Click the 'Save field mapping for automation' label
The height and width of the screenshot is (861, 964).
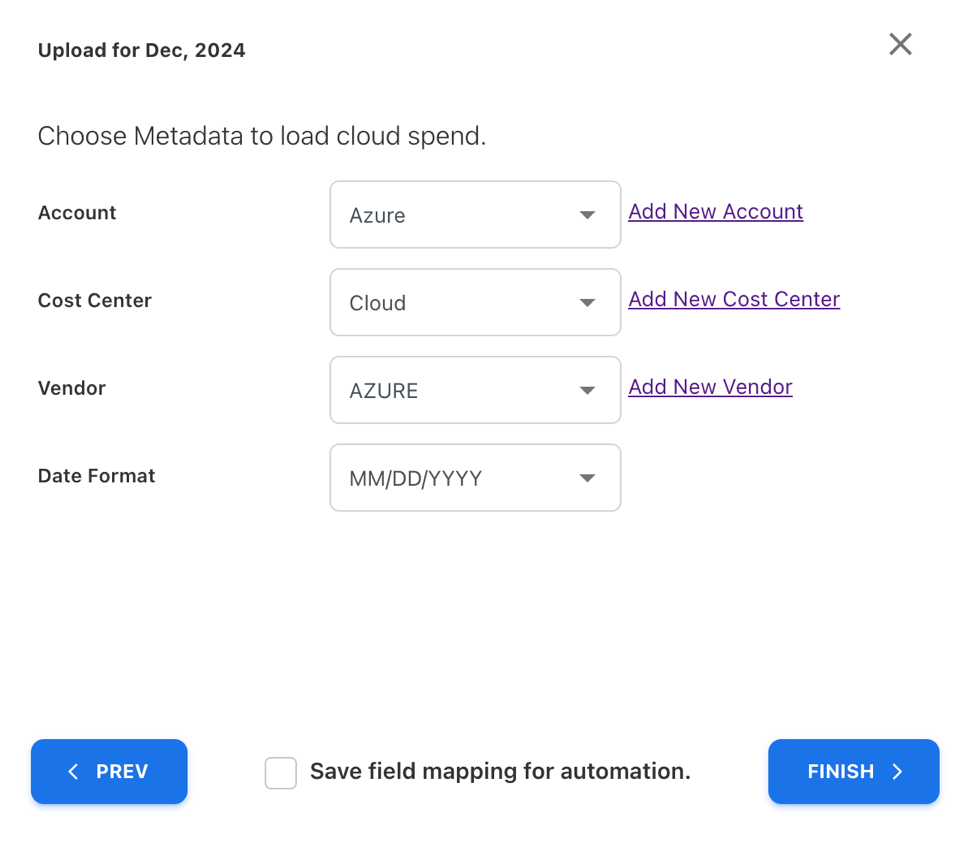pyautogui.click(x=500, y=771)
